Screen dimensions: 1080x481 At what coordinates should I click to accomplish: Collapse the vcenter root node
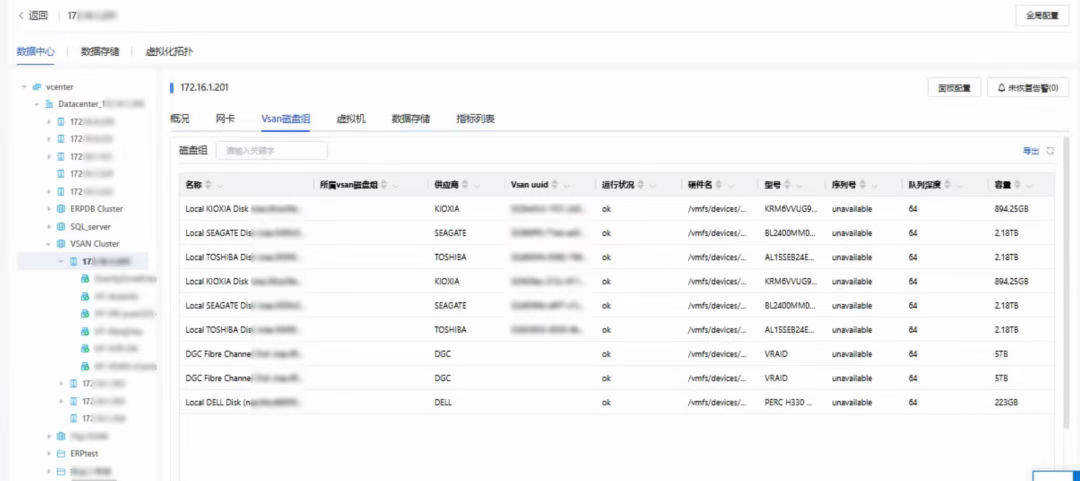[x=24, y=87]
